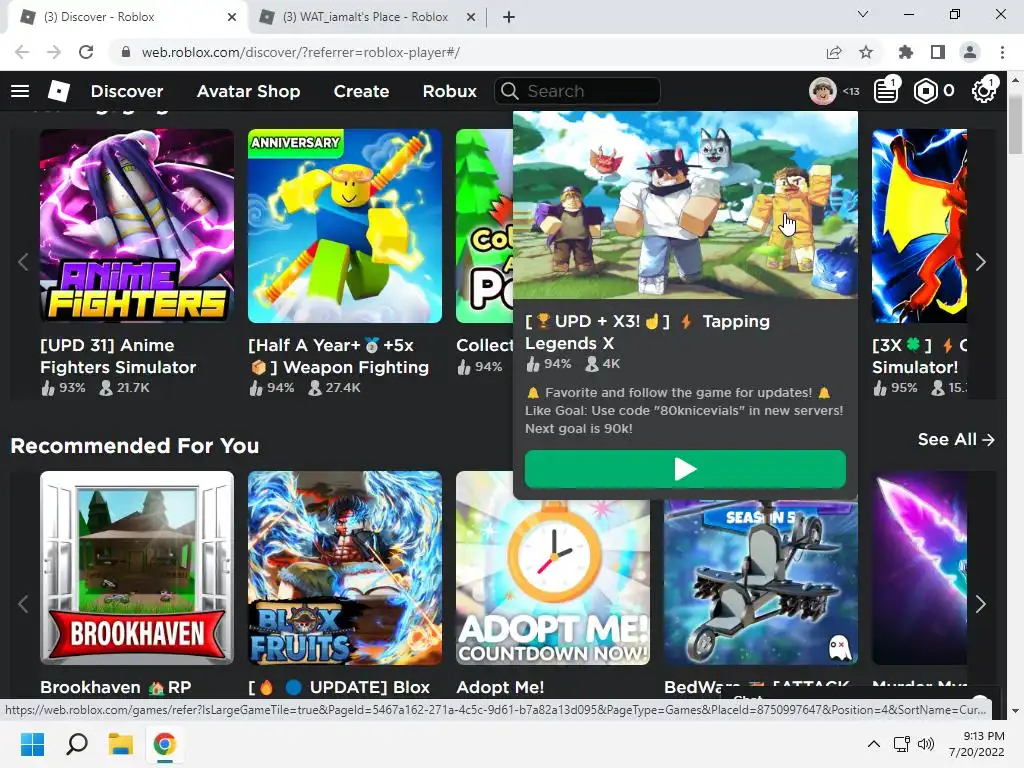1024x768 pixels.
Task: Click the user avatar profile picture
Action: (822, 91)
